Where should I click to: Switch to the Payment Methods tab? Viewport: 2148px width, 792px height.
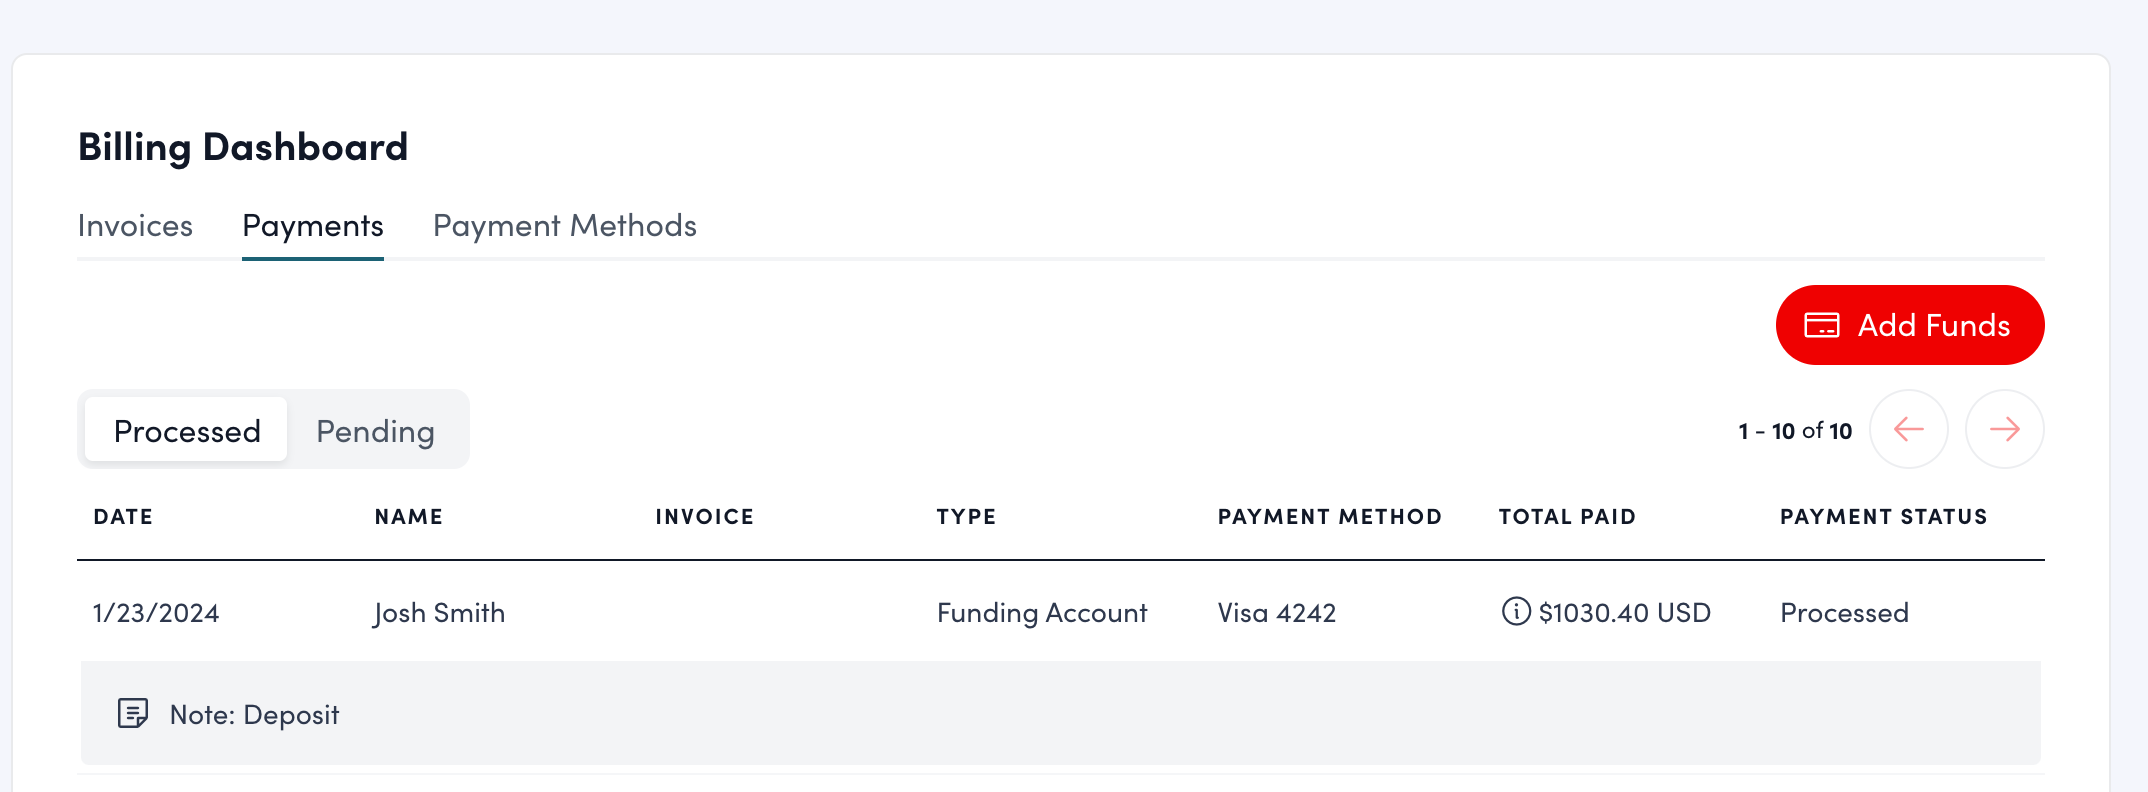point(564,226)
